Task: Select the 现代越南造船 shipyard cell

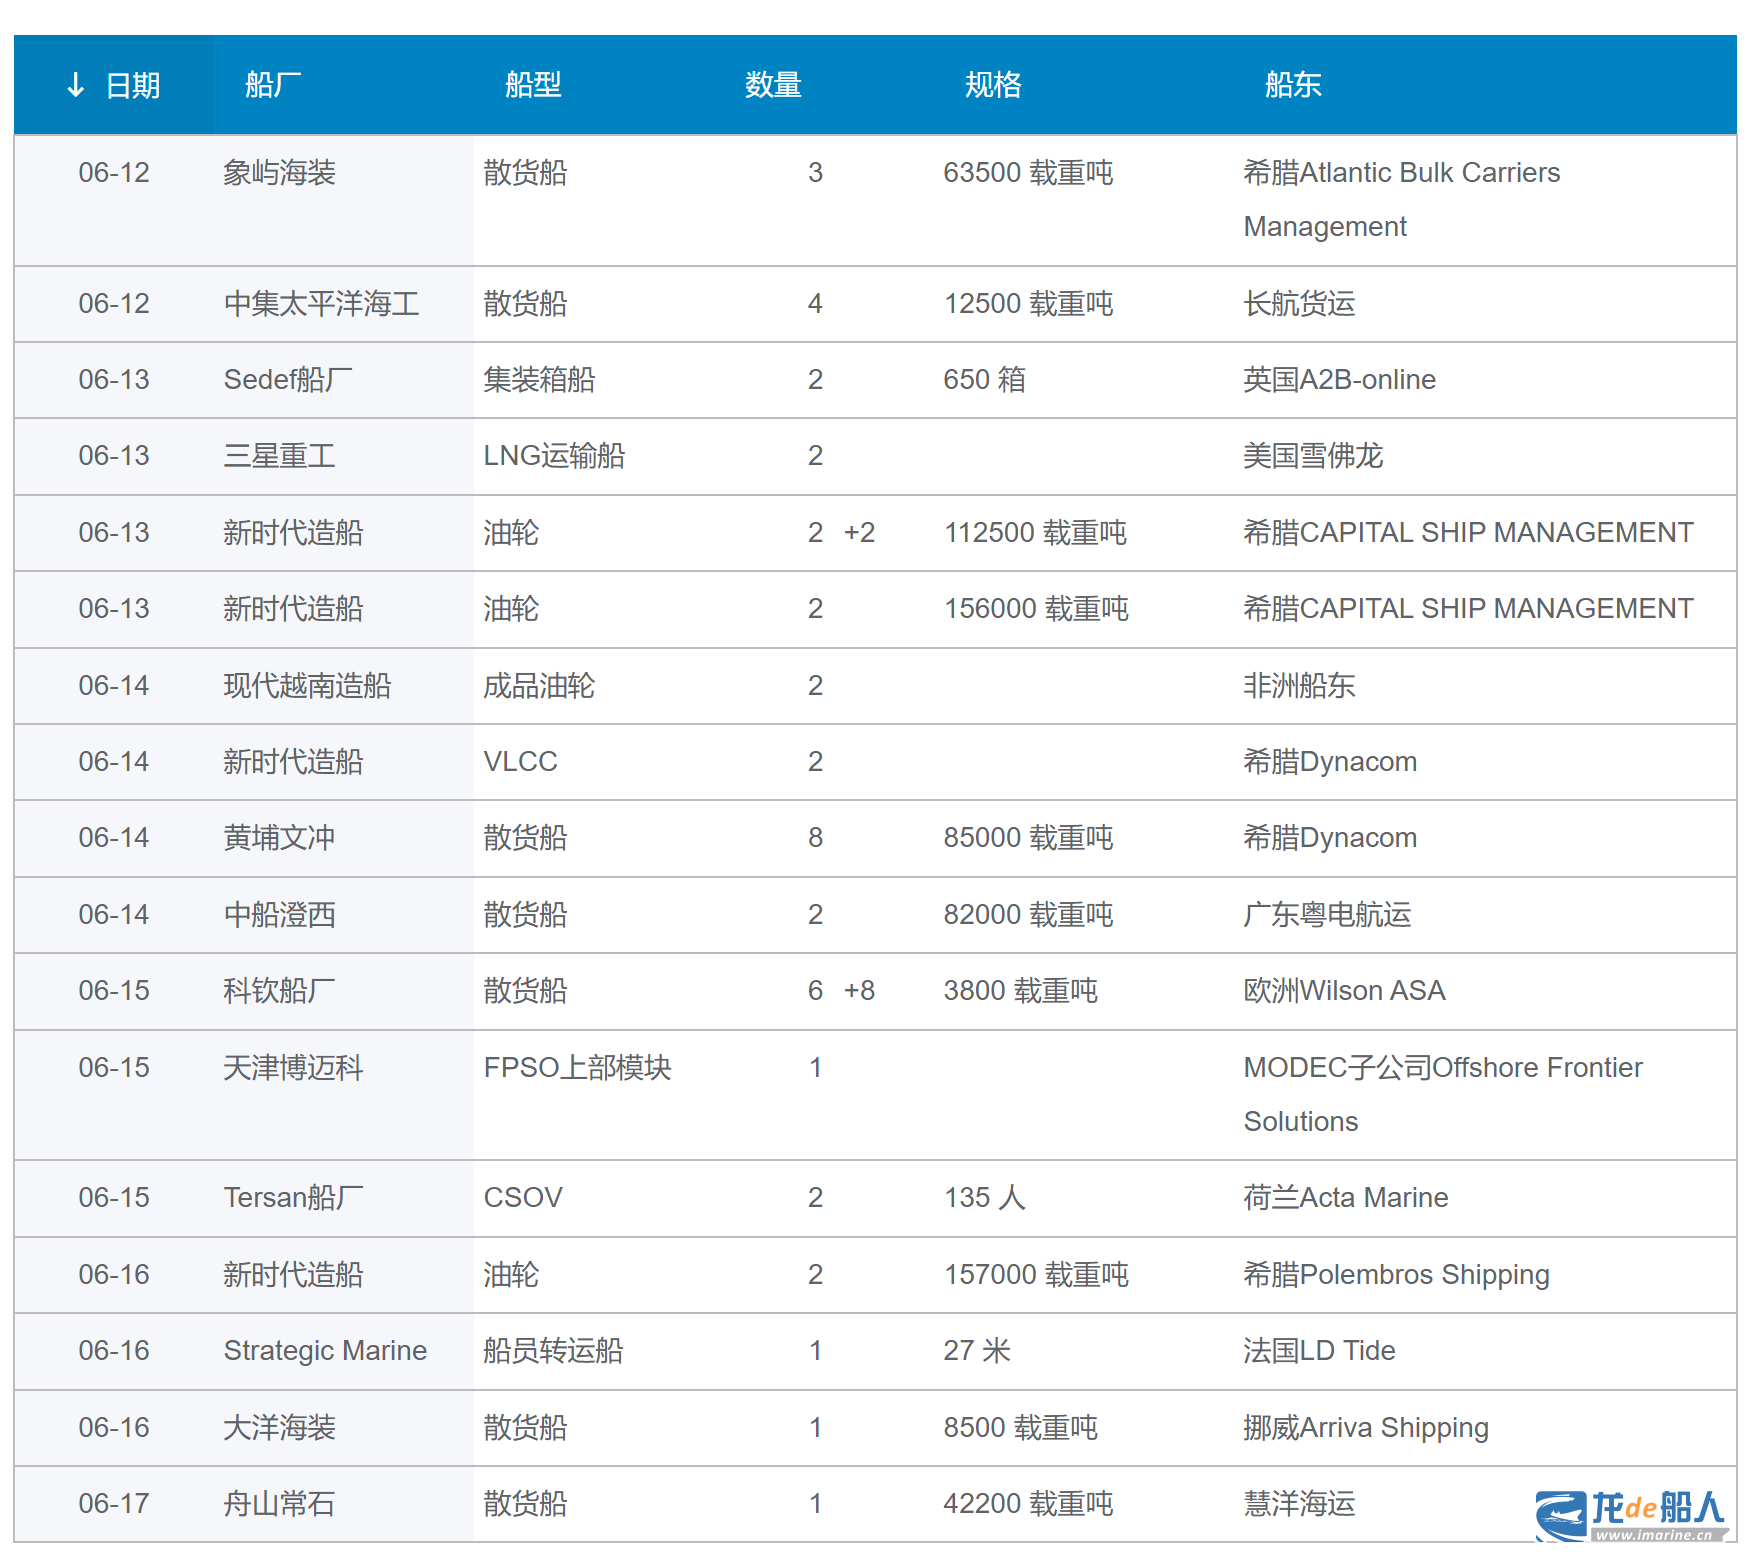Action: [x=307, y=686]
